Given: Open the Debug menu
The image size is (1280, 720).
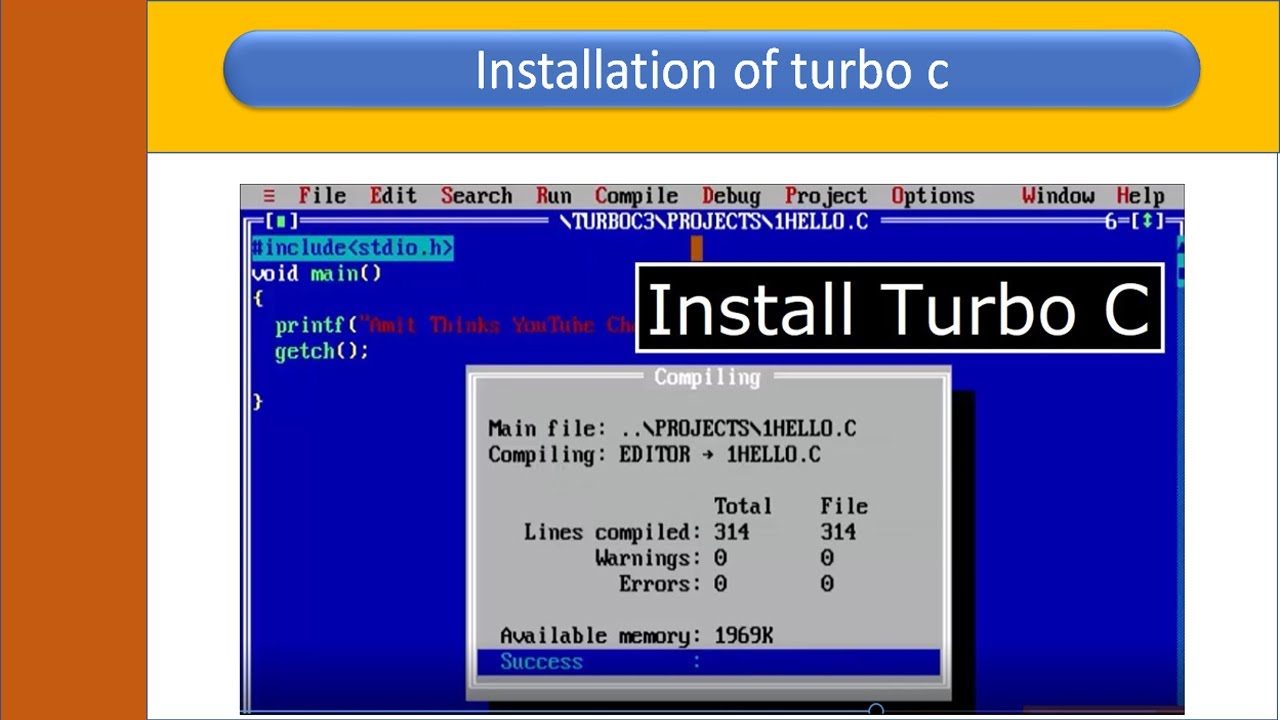Looking at the screenshot, I should tap(731, 196).
